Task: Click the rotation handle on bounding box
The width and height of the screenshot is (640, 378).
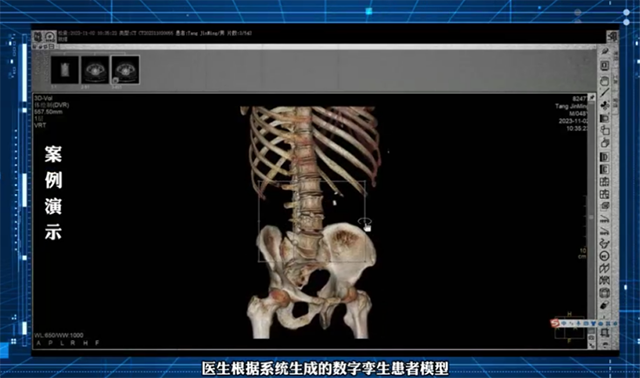Action: point(365,223)
